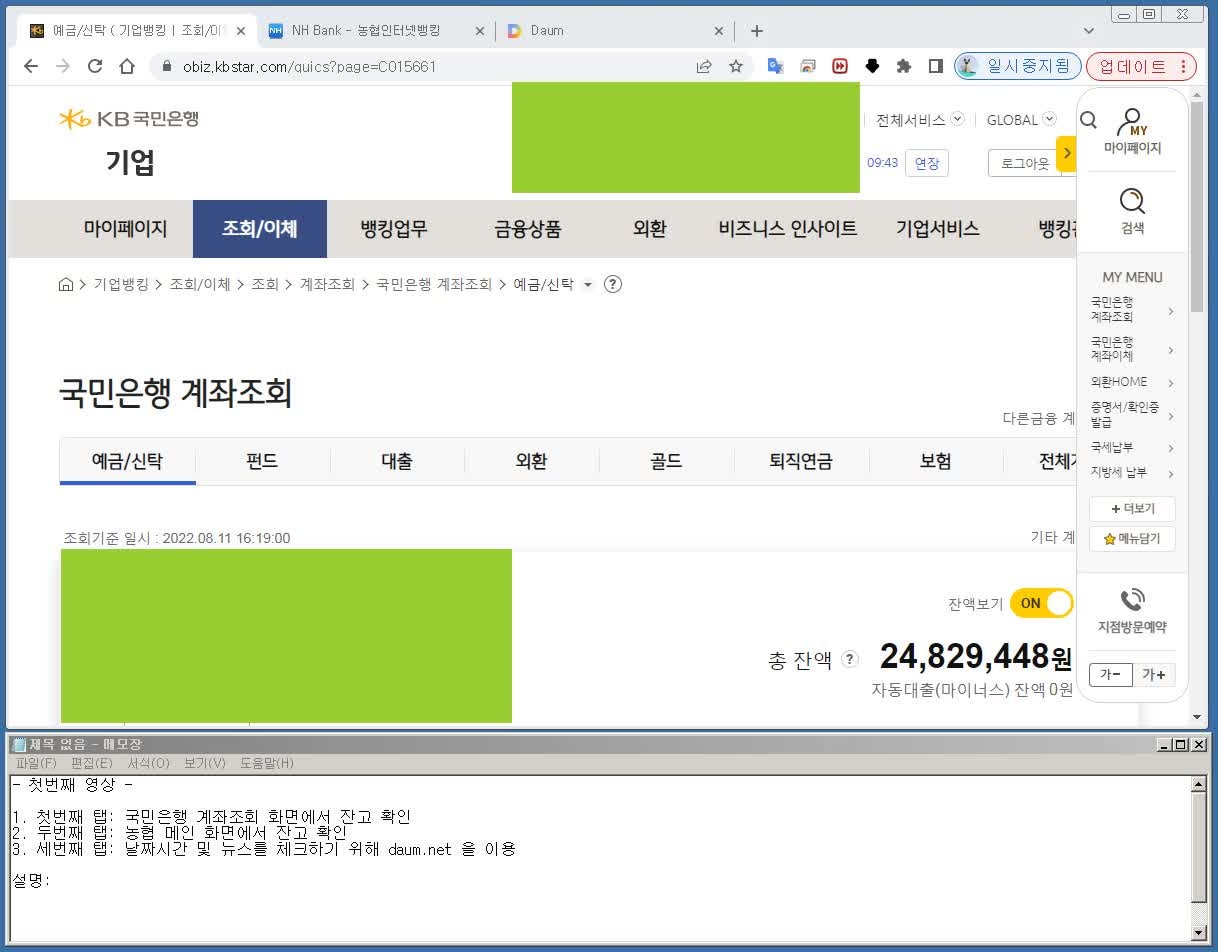Open 외환HOME in MY MENU

tap(1132, 382)
